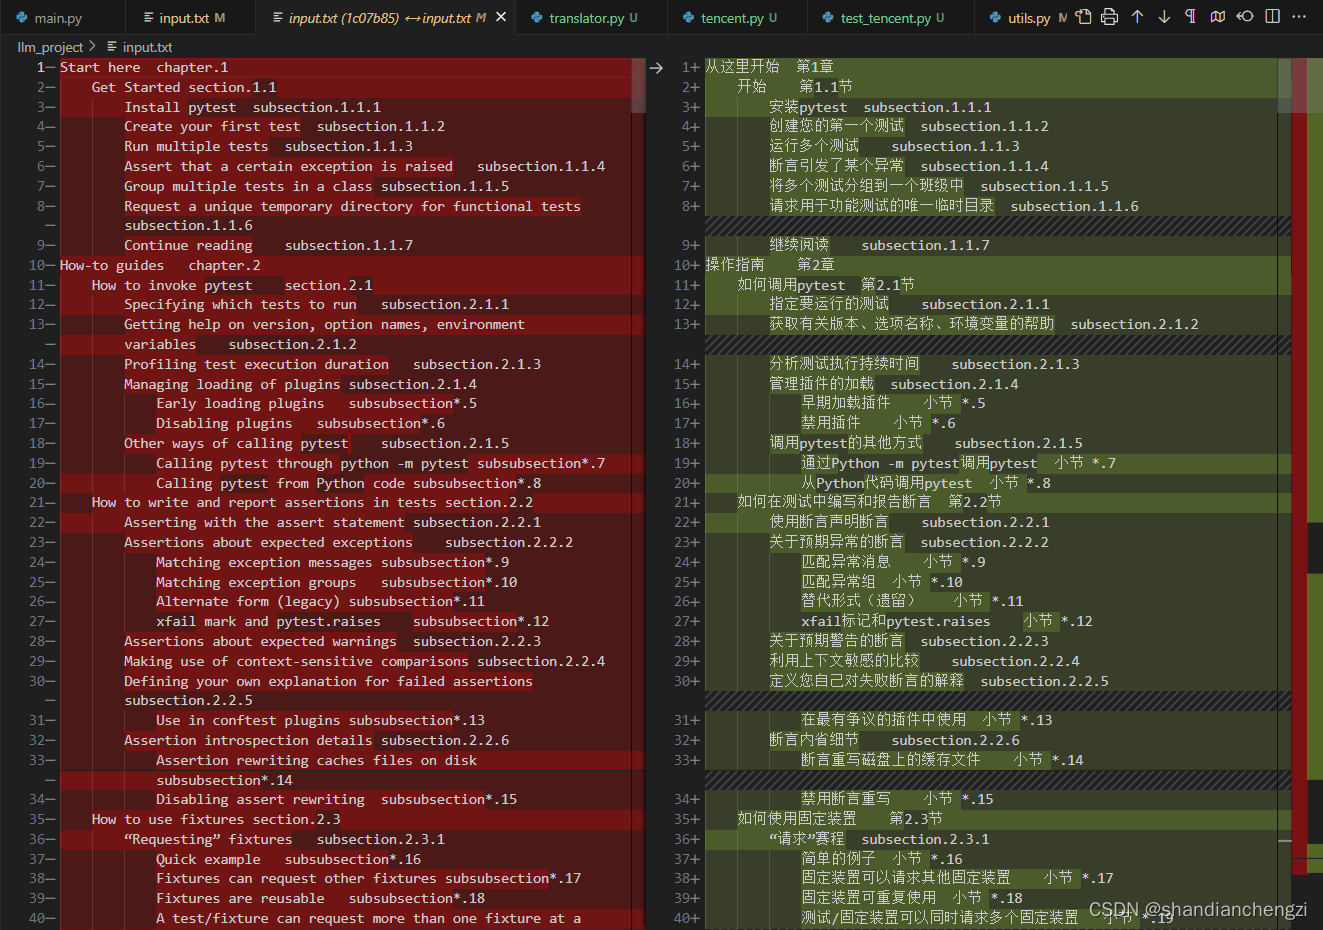Open the llm_project breadcrumb
Viewport: 1323px width, 930px height.
tap(51, 47)
